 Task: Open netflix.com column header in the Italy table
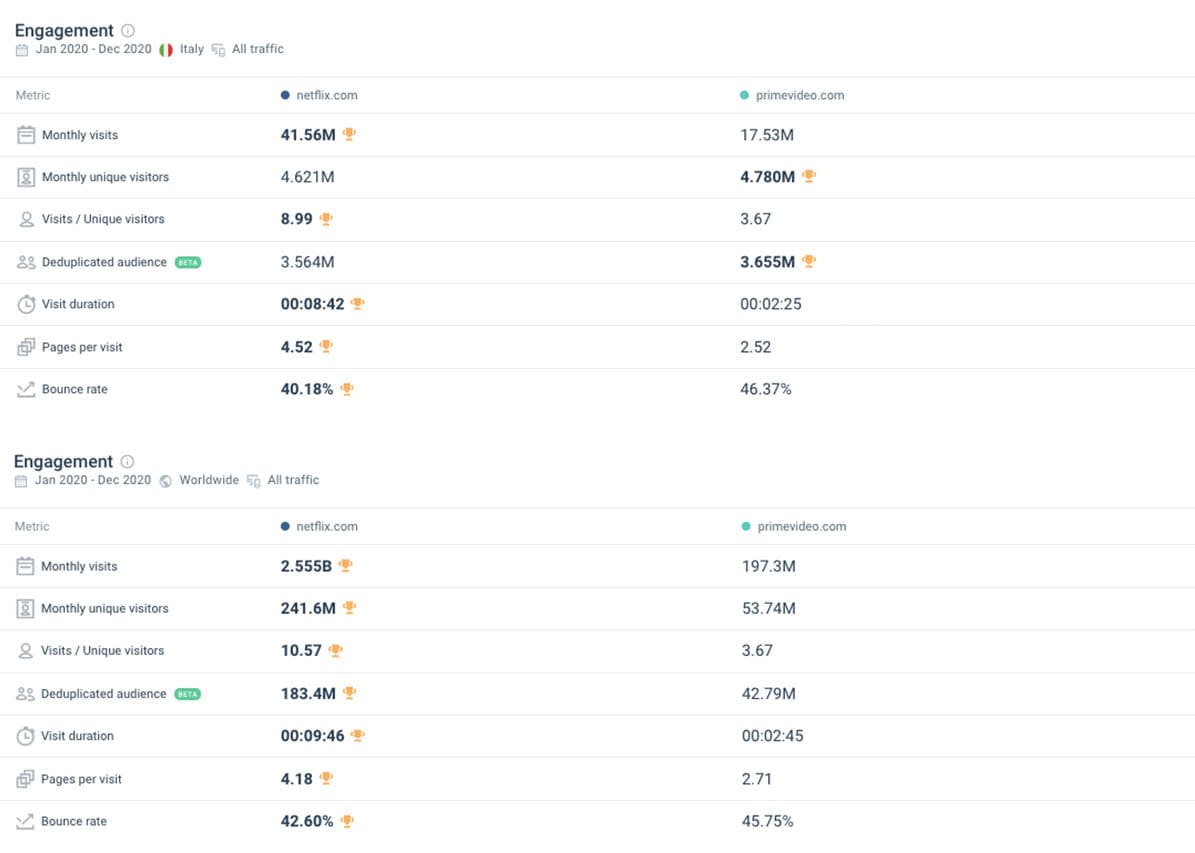point(327,95)
